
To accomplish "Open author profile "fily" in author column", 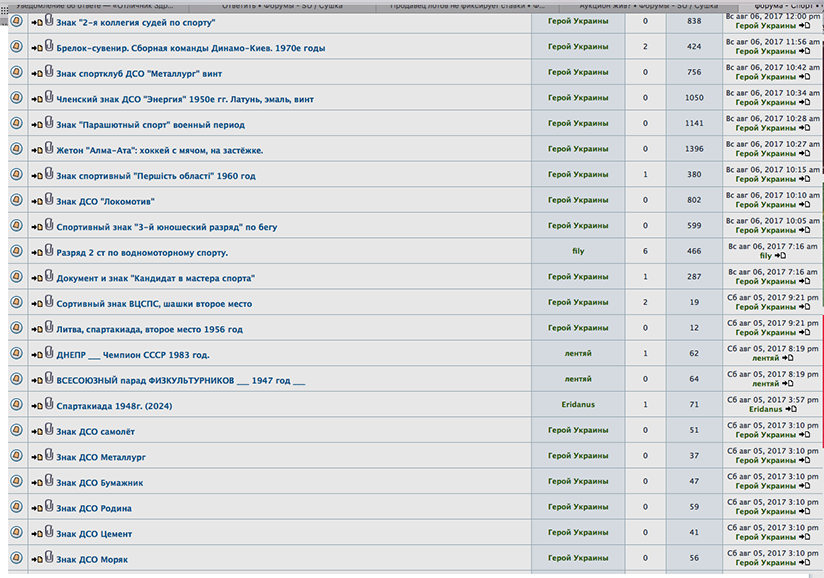I will coord(577,251).
